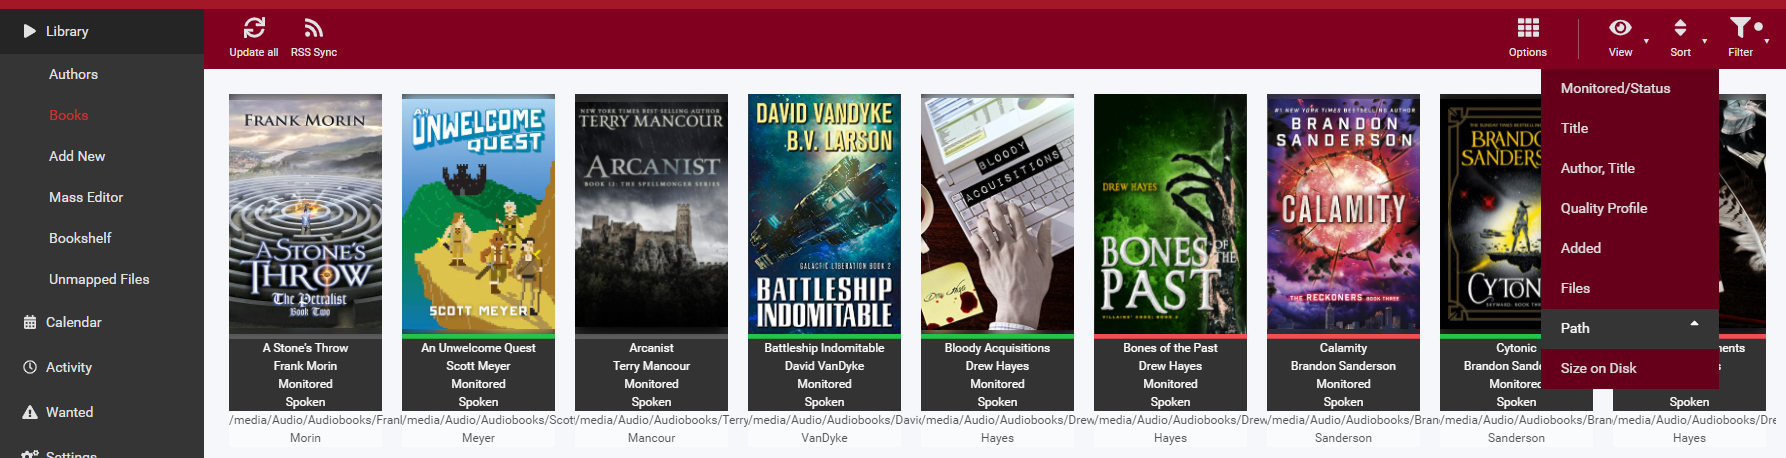Open the Filter funnel menu

tap(1741, 28)
